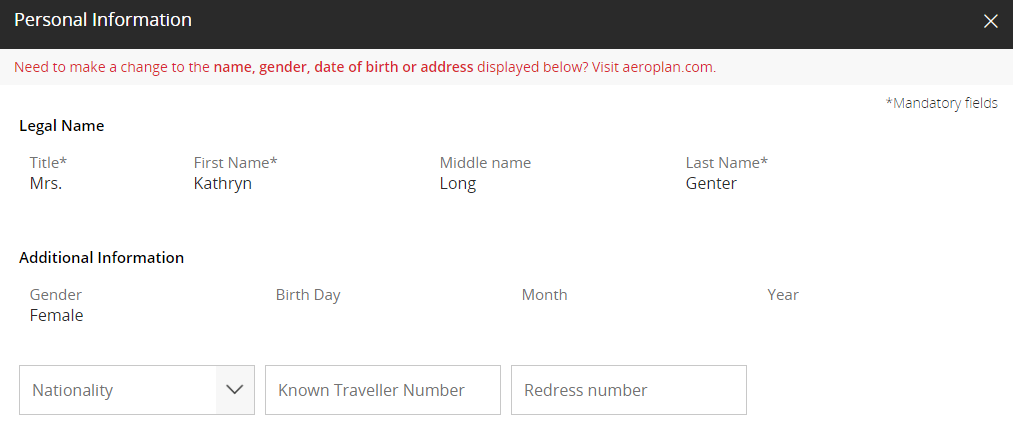1013x441 pixels.
Task: Click the First Name* field label
Action: click(235, 163)
